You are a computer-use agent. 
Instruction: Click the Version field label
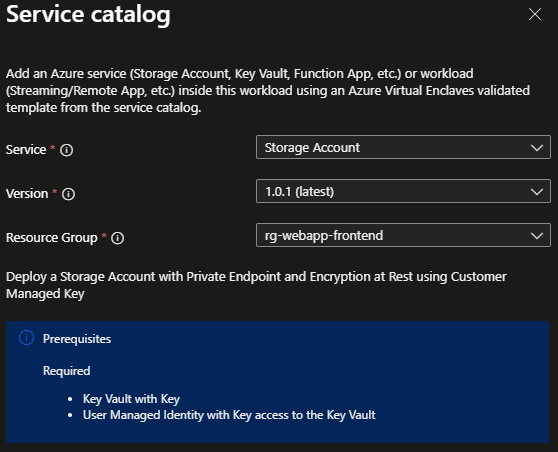[27, 194]
